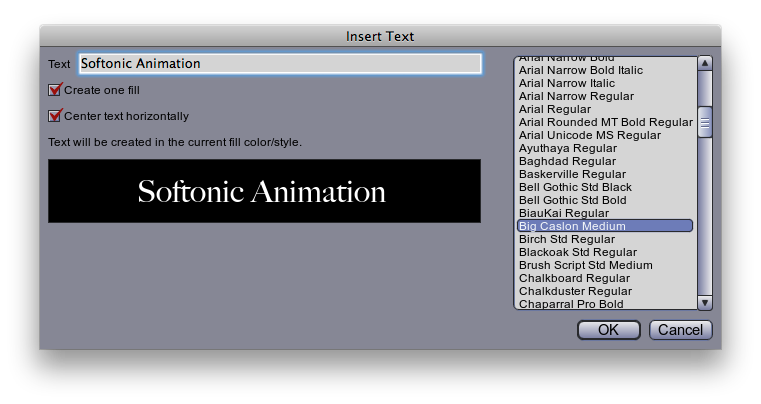
Task: Click the scroll down arrow of font list
Action: [x=705, y=302]
